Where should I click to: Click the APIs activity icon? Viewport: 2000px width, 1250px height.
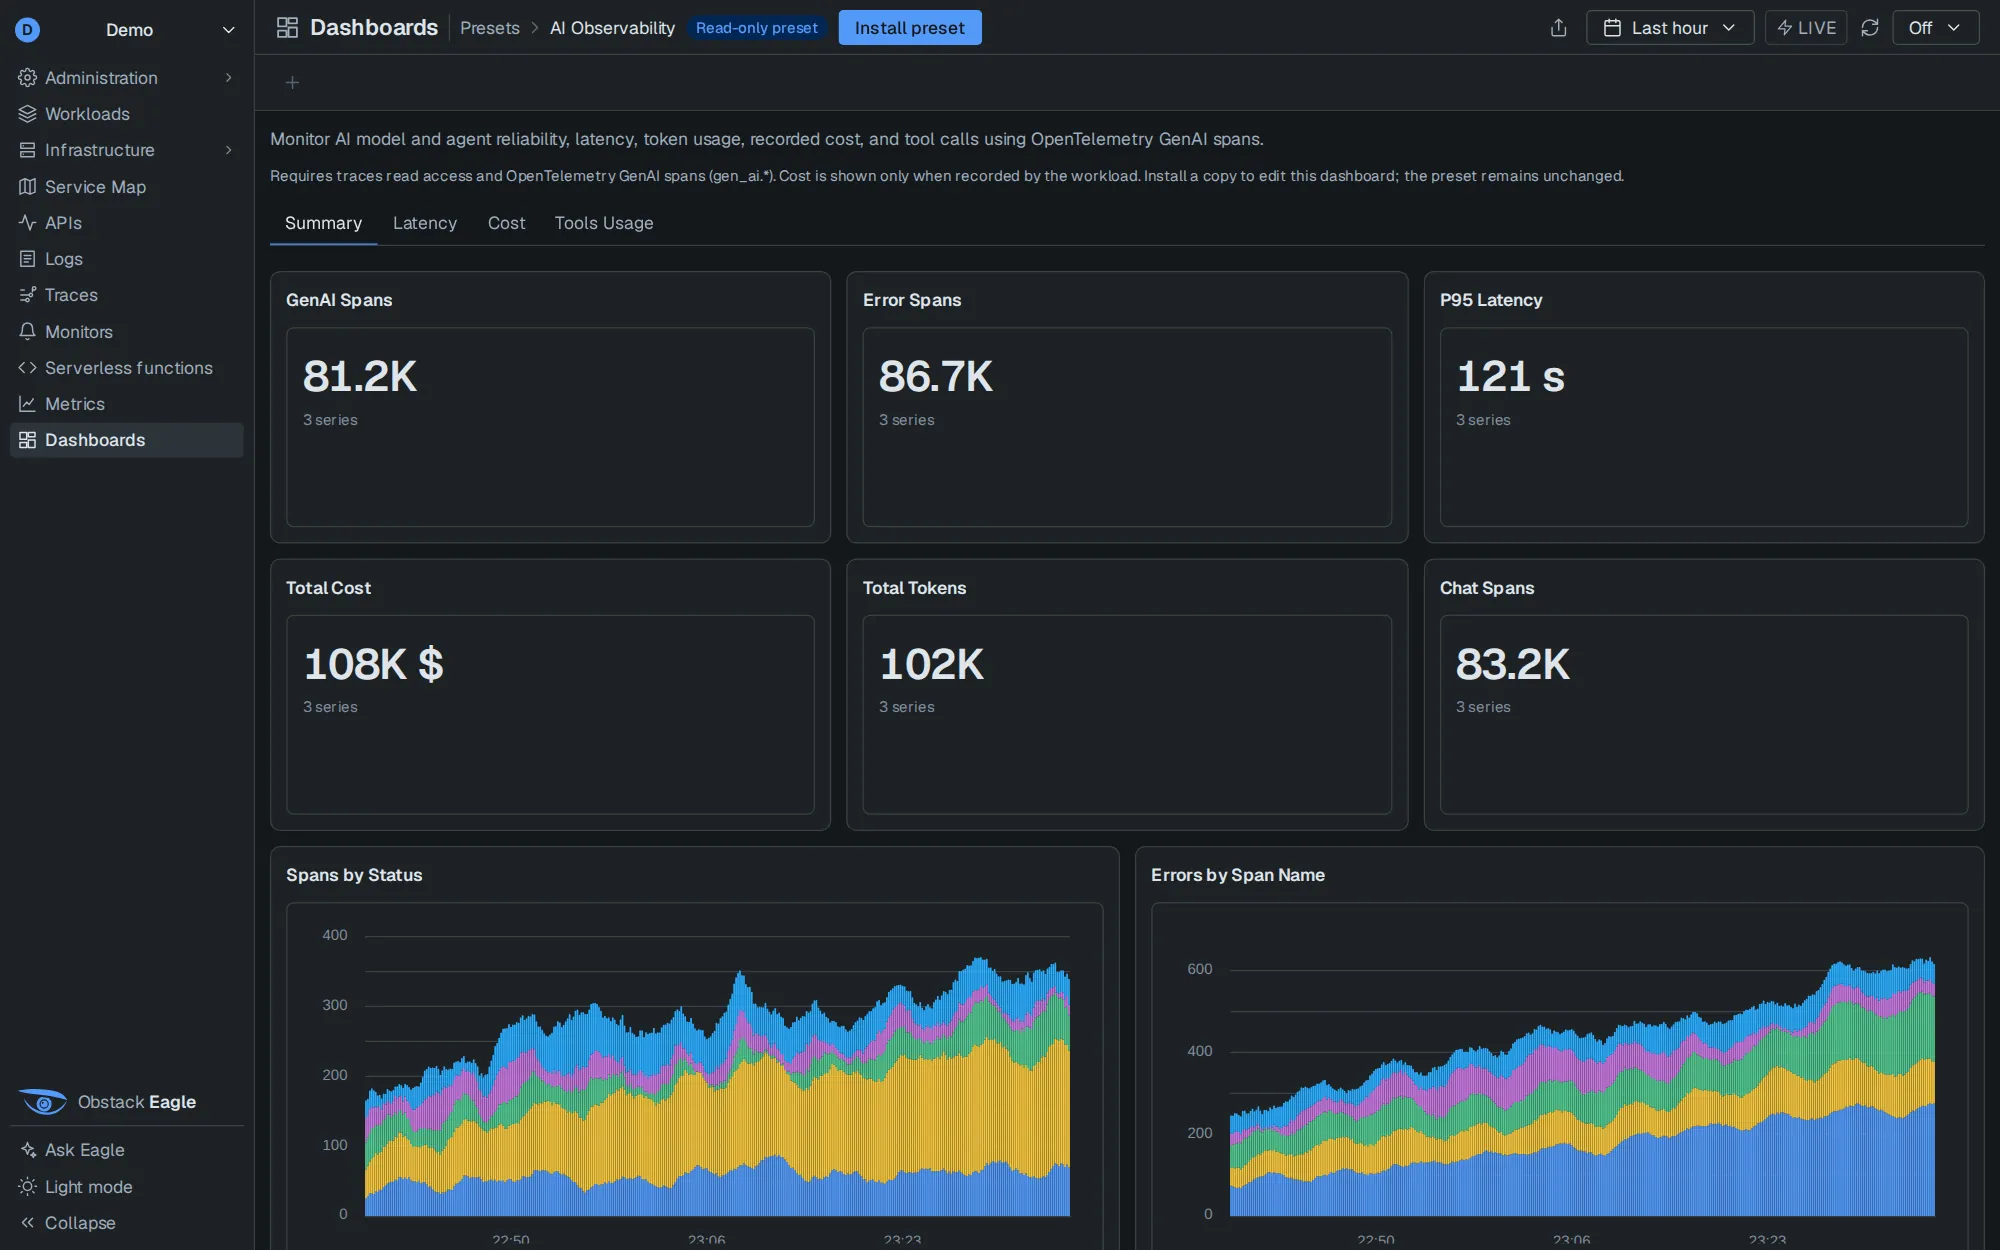tap(27, 223)
